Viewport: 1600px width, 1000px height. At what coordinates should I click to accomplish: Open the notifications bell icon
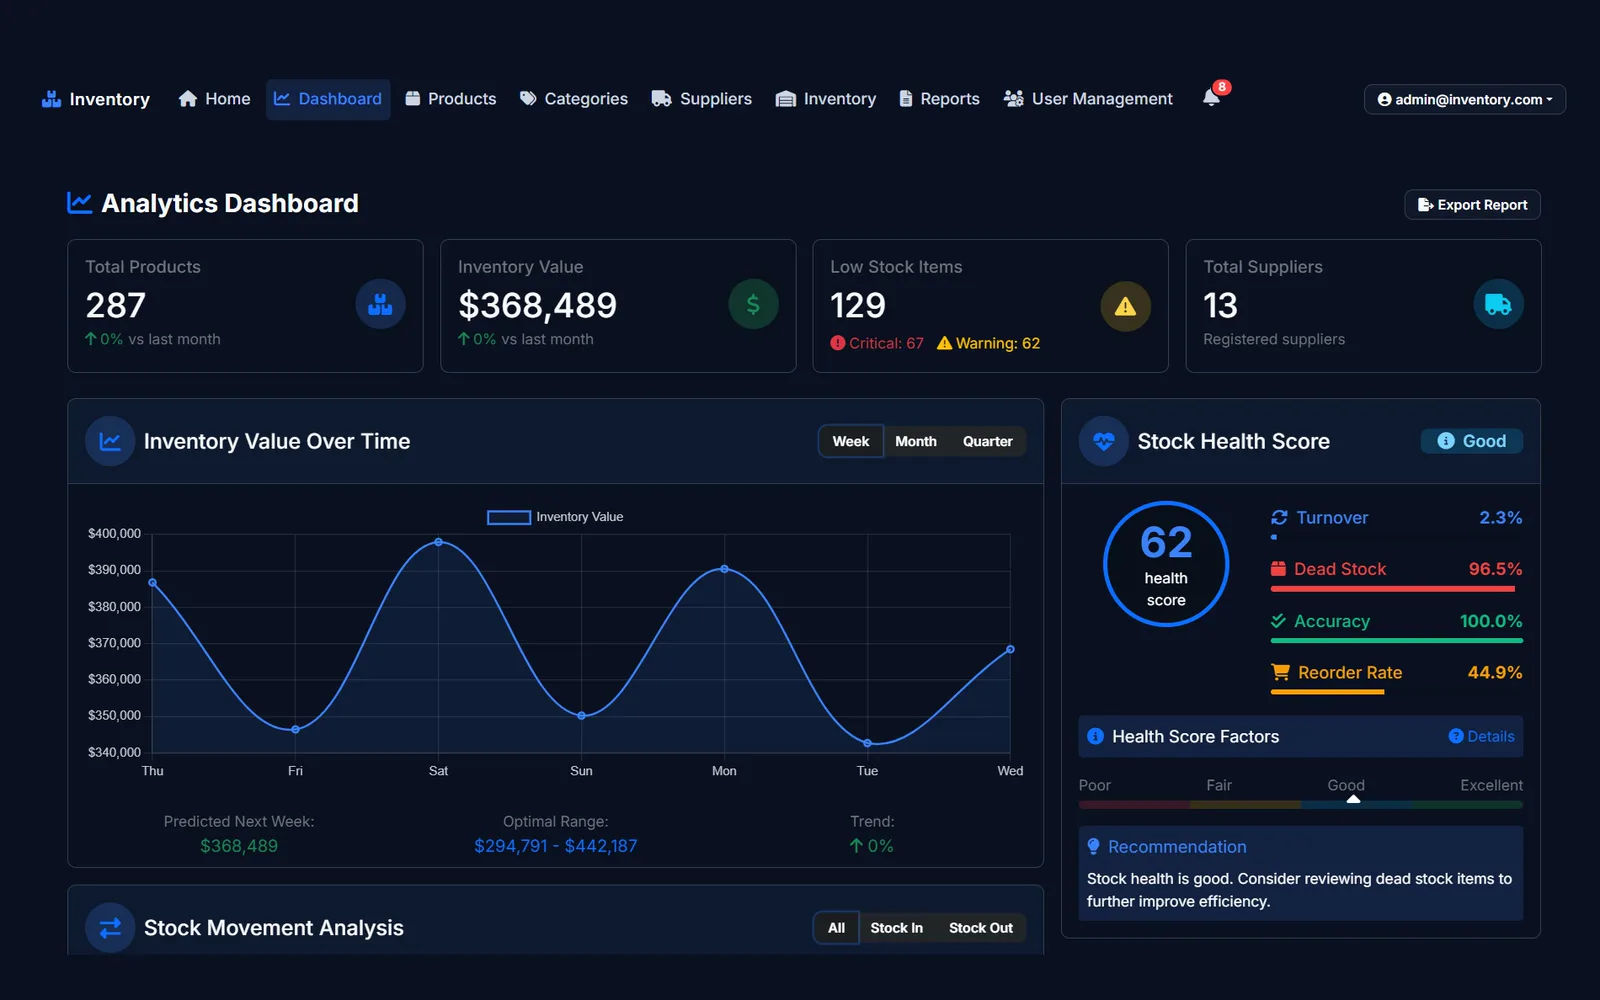pos(1211,97)
